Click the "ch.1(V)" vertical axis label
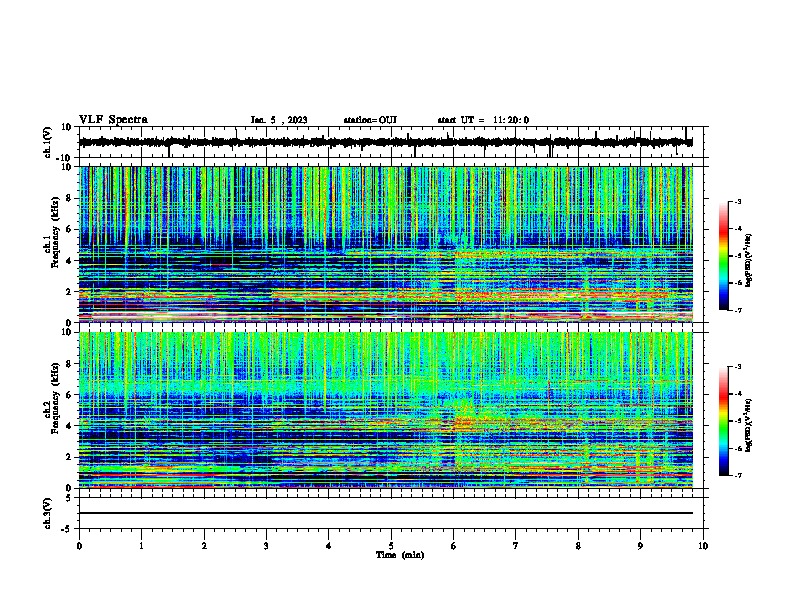 click(48, 142)
